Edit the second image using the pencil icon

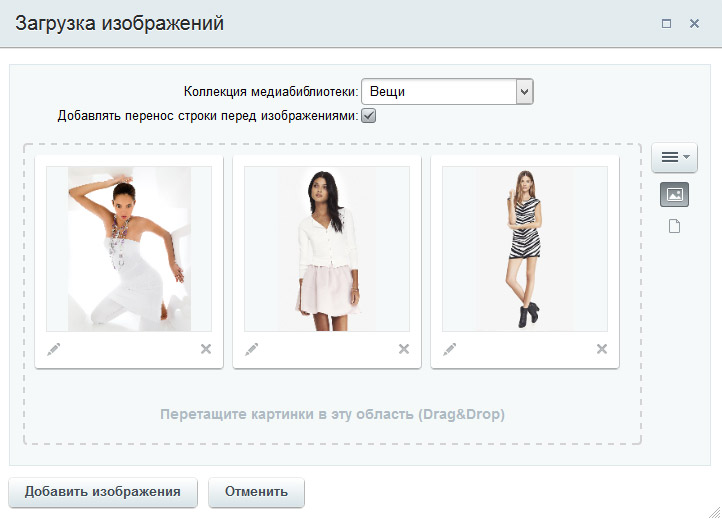tap(252, 349)
